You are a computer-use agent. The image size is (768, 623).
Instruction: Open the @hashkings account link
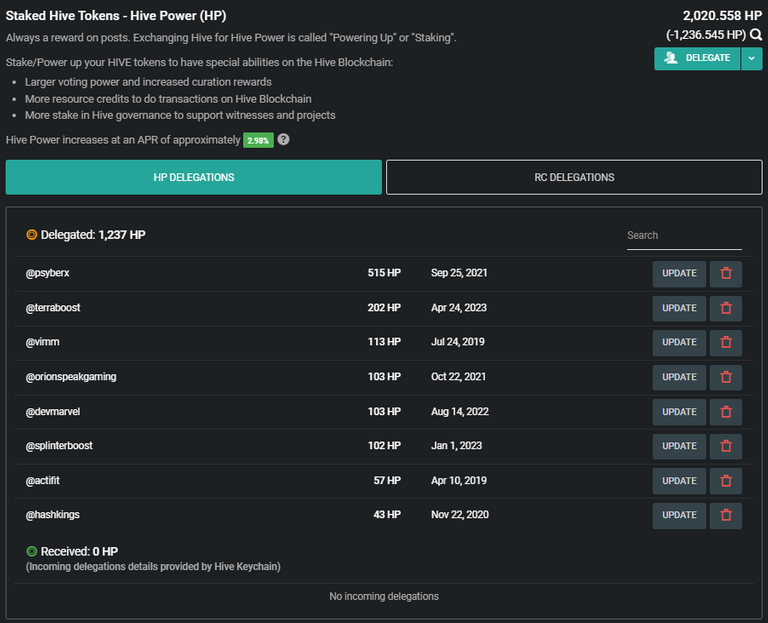point(52,515)
